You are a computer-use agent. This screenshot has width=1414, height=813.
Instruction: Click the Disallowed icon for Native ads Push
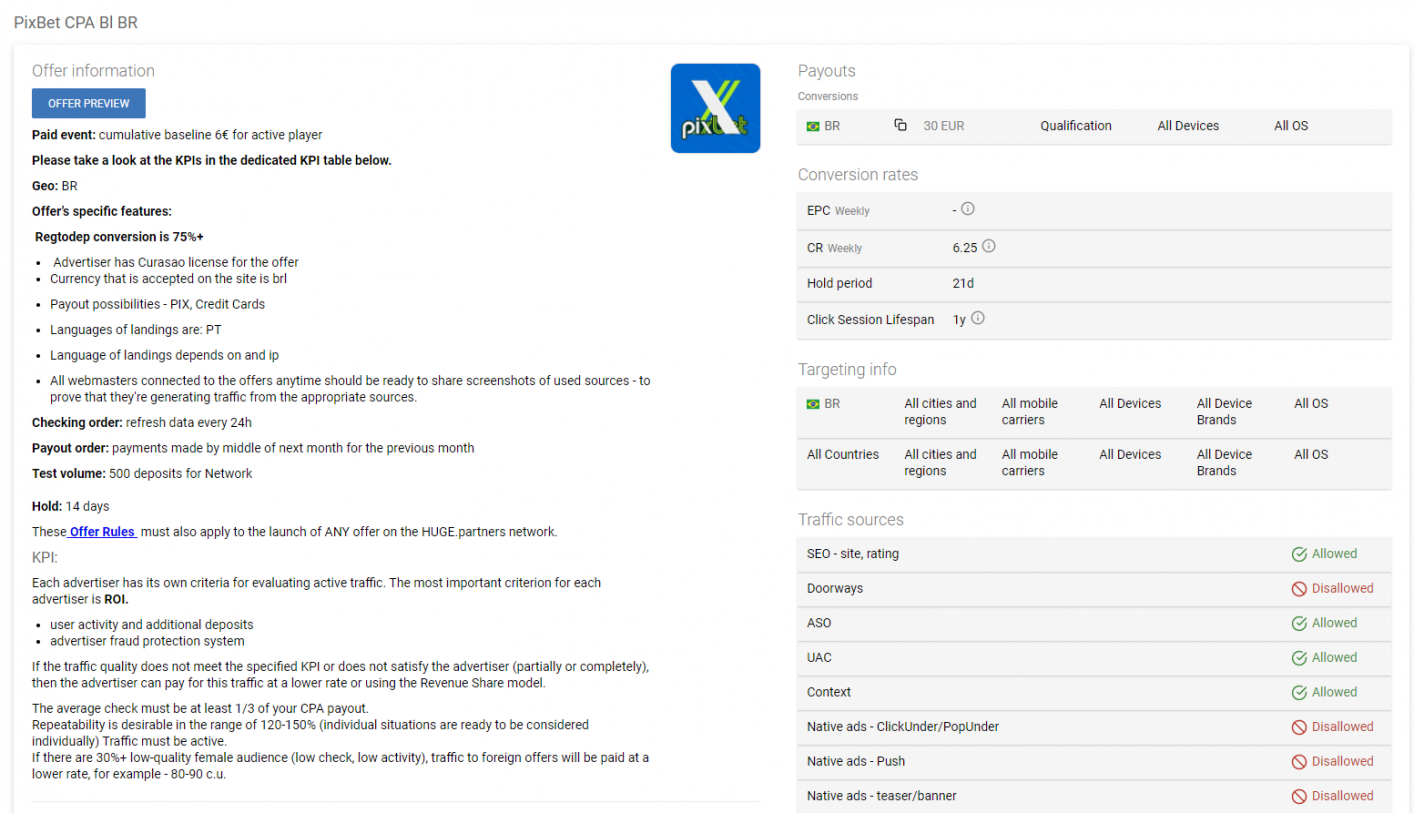pos(1299,762)
